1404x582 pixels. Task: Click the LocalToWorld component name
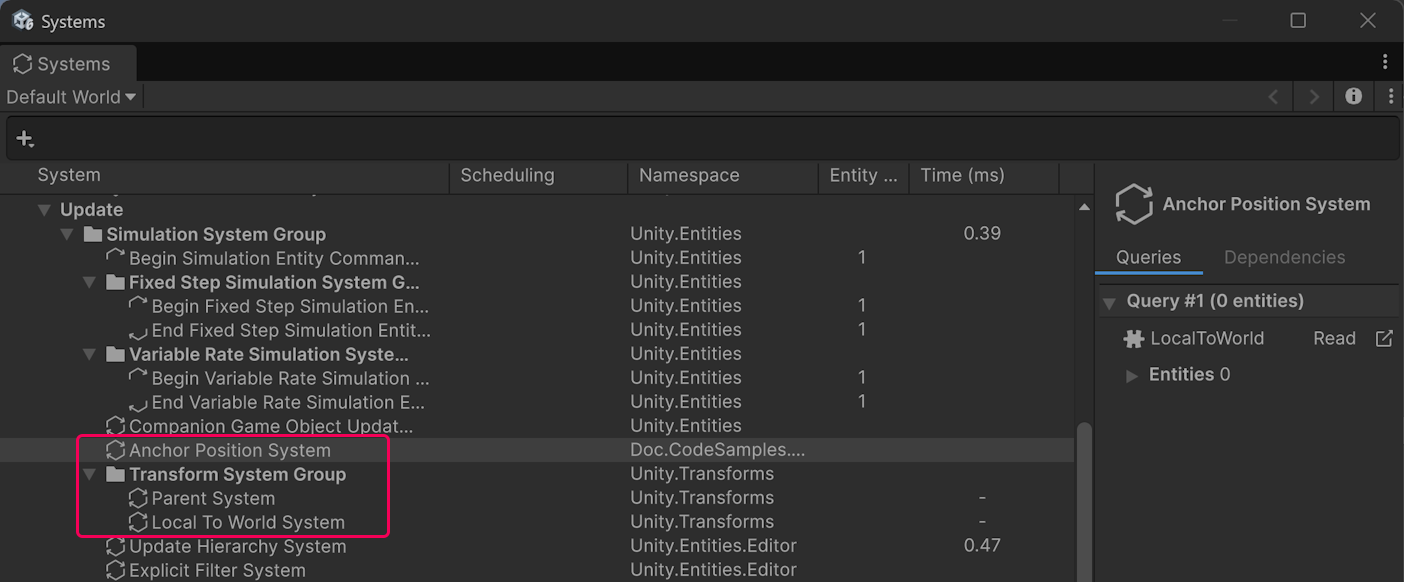(1207, 338)
